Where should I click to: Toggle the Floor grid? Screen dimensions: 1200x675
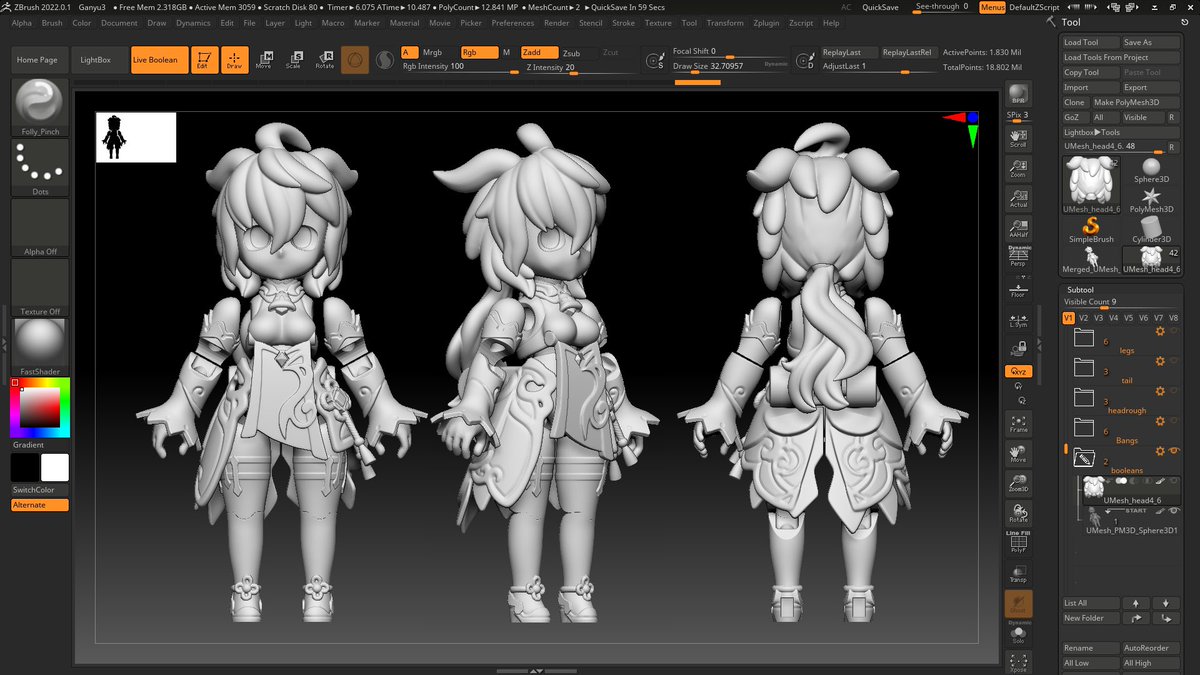pyautogui.click(x=1018, y=288)
